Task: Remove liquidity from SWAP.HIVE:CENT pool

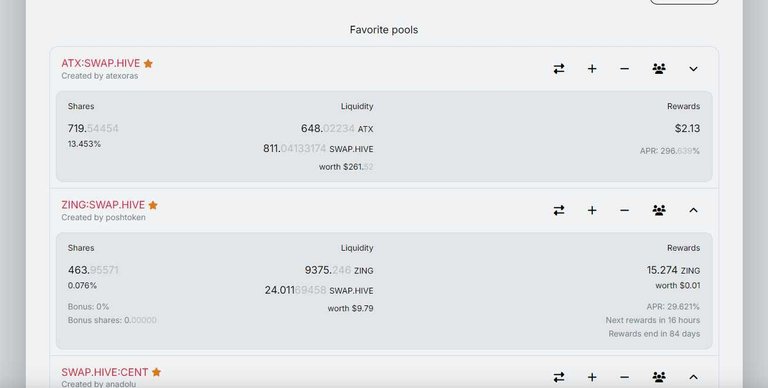Action: [624, 377]
